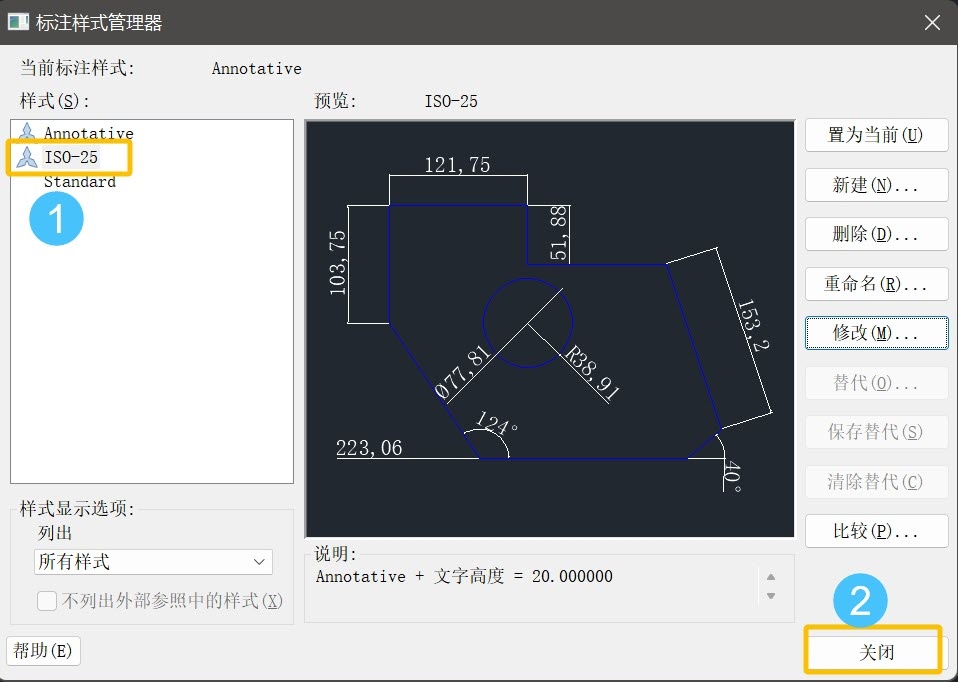This screenshot has width=958, height=682.
Task: Select the ISO-25 dimension style
Action: tap(70, 157)
